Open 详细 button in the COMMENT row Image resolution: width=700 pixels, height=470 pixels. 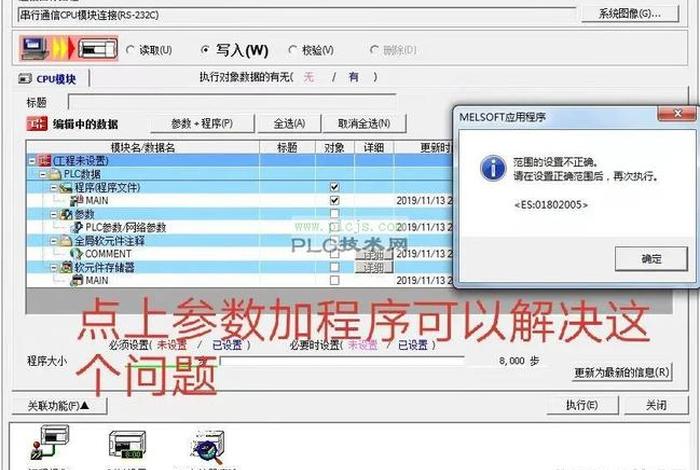[374, 254]
